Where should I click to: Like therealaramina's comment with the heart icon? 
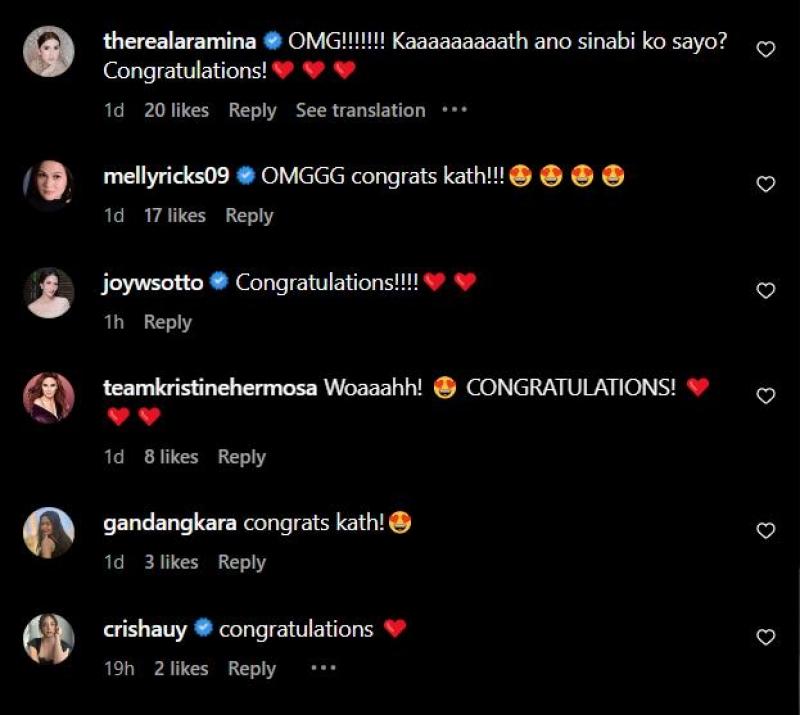coord(765,50)
